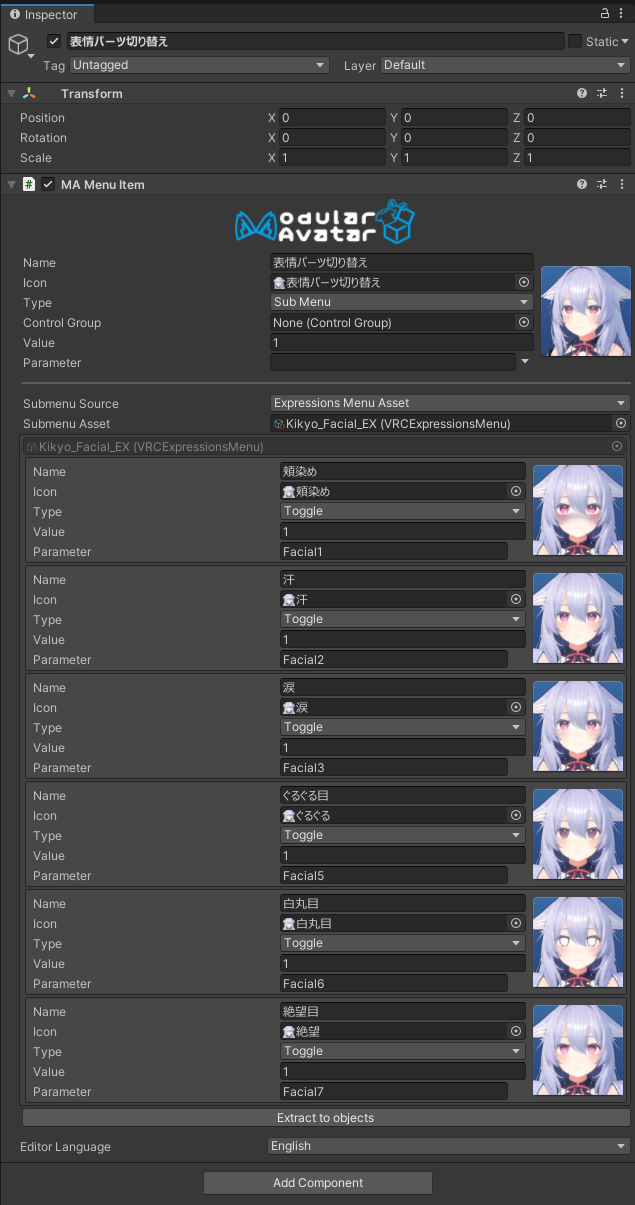Screen dimensions: 635x1205
Task: Click the 頬染め face thumbnail
Action: click(x=578, y=511)
